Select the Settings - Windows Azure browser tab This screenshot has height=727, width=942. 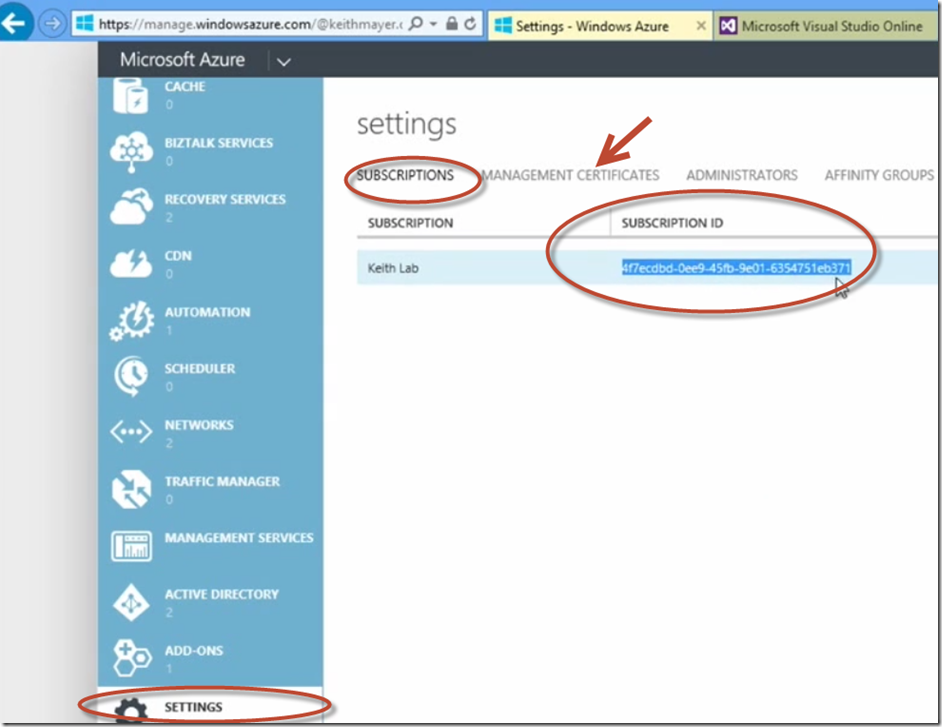pyautogui.click(x=599, y=26)
